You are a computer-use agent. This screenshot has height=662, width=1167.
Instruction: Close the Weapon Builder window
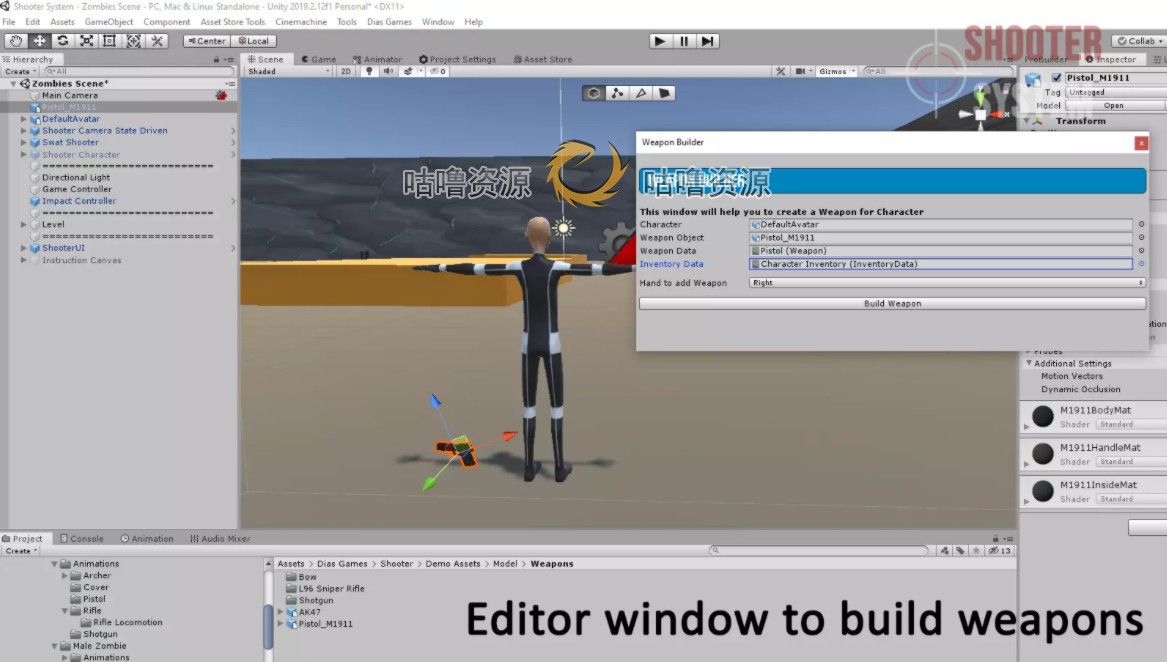pyautogui.click(x=1140, y=143)
